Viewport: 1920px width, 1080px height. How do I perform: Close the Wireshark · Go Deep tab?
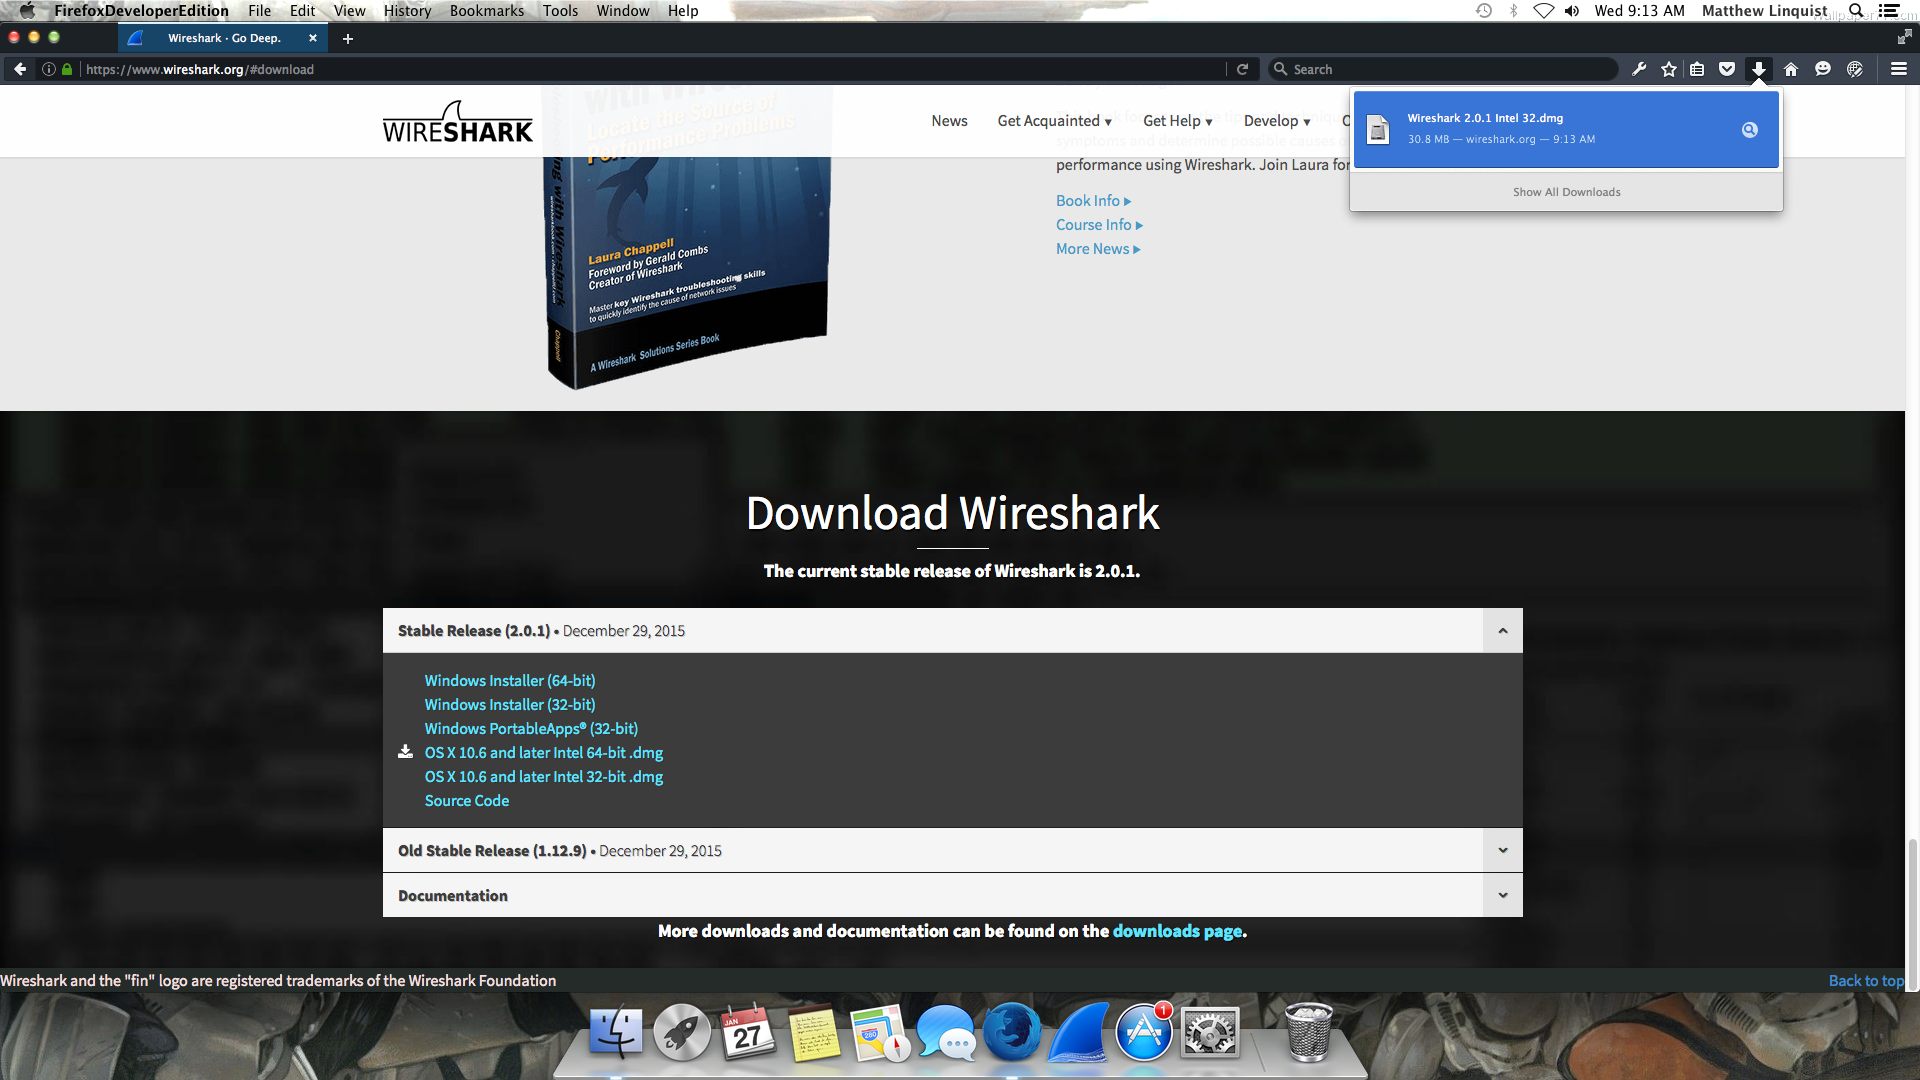[x=313, y=38]
